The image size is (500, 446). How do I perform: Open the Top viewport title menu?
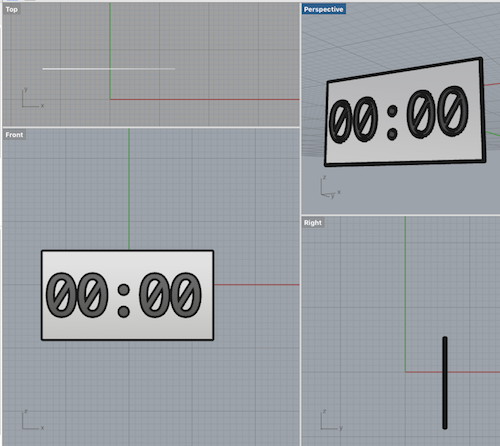(11, 9)
